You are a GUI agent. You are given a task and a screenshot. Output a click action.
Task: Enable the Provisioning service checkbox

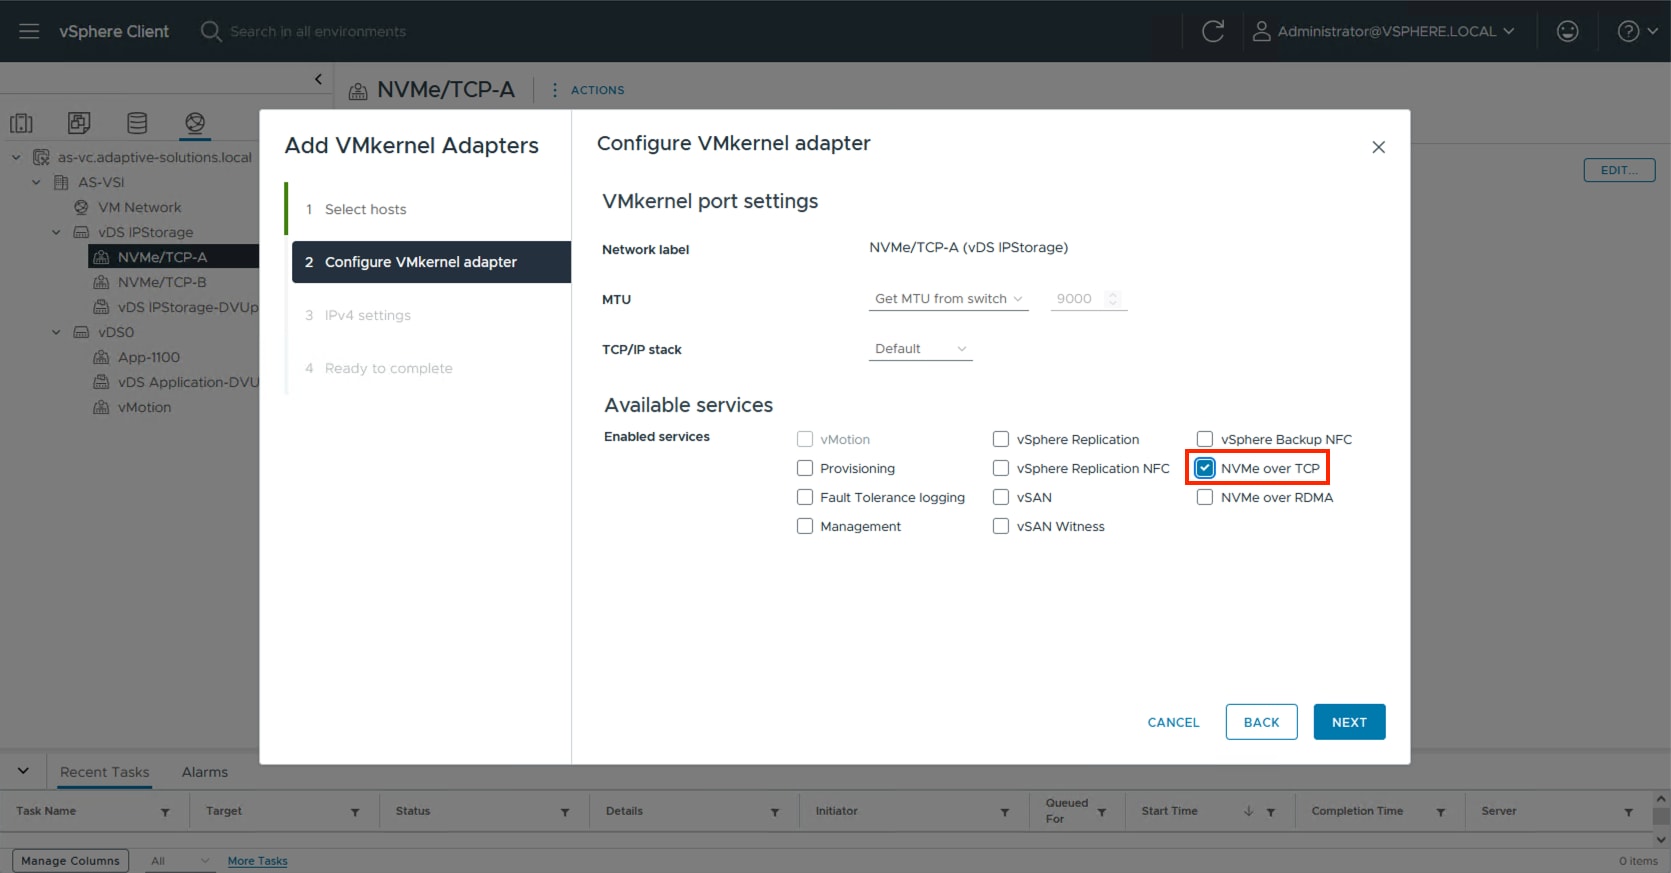(x=805, y=468)
